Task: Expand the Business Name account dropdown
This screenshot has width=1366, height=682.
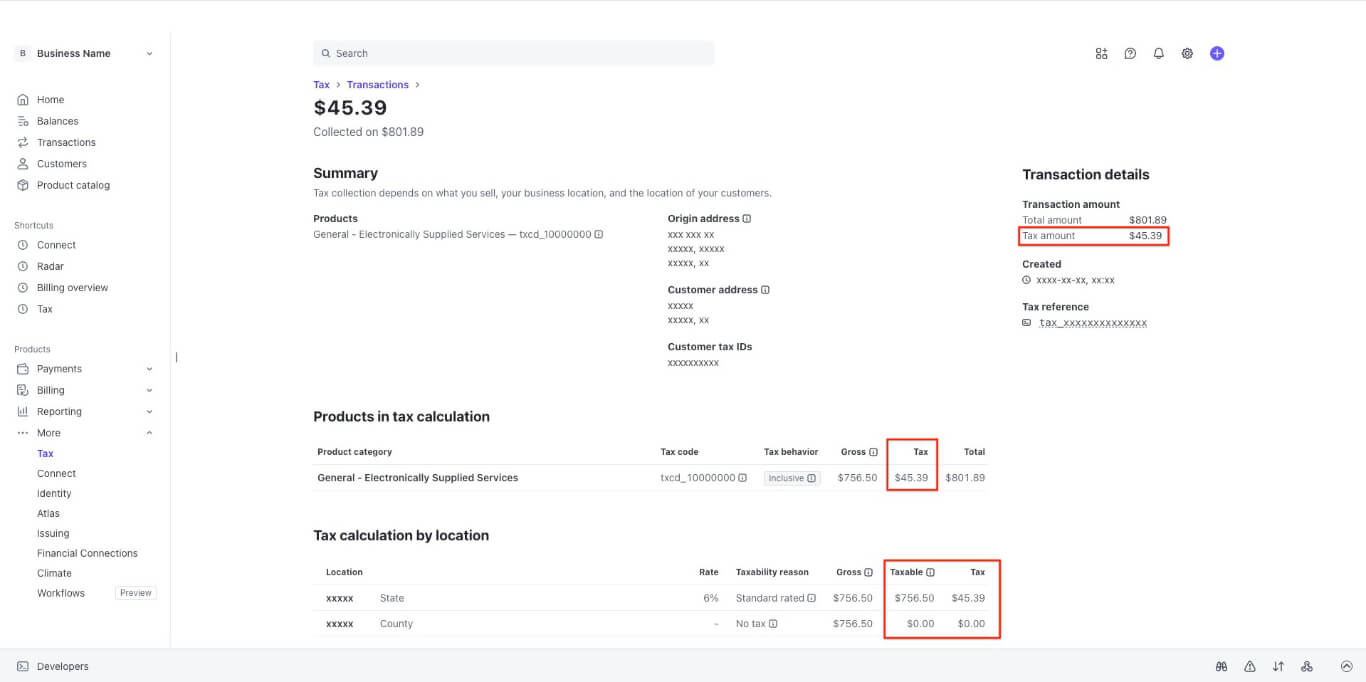Action: click(149, 54)
